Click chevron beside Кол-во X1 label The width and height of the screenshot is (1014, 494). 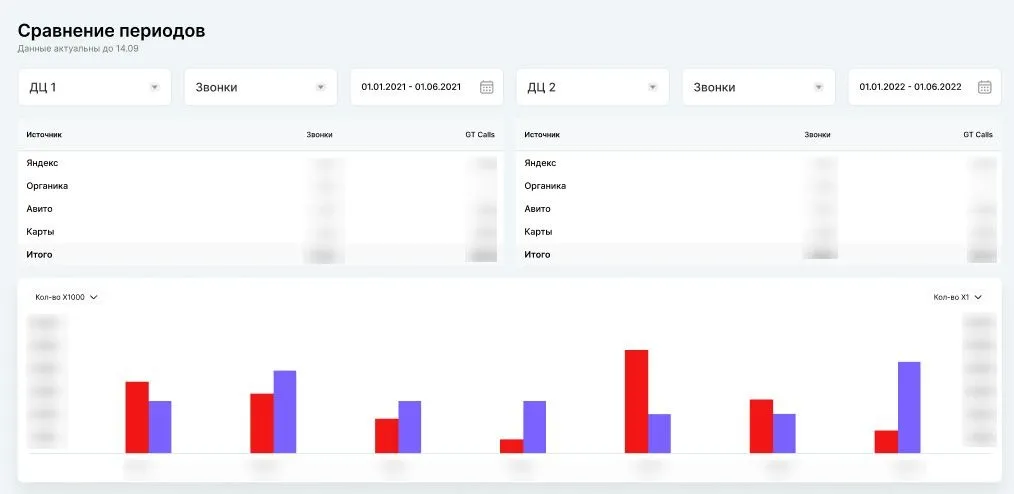[978, 297]
